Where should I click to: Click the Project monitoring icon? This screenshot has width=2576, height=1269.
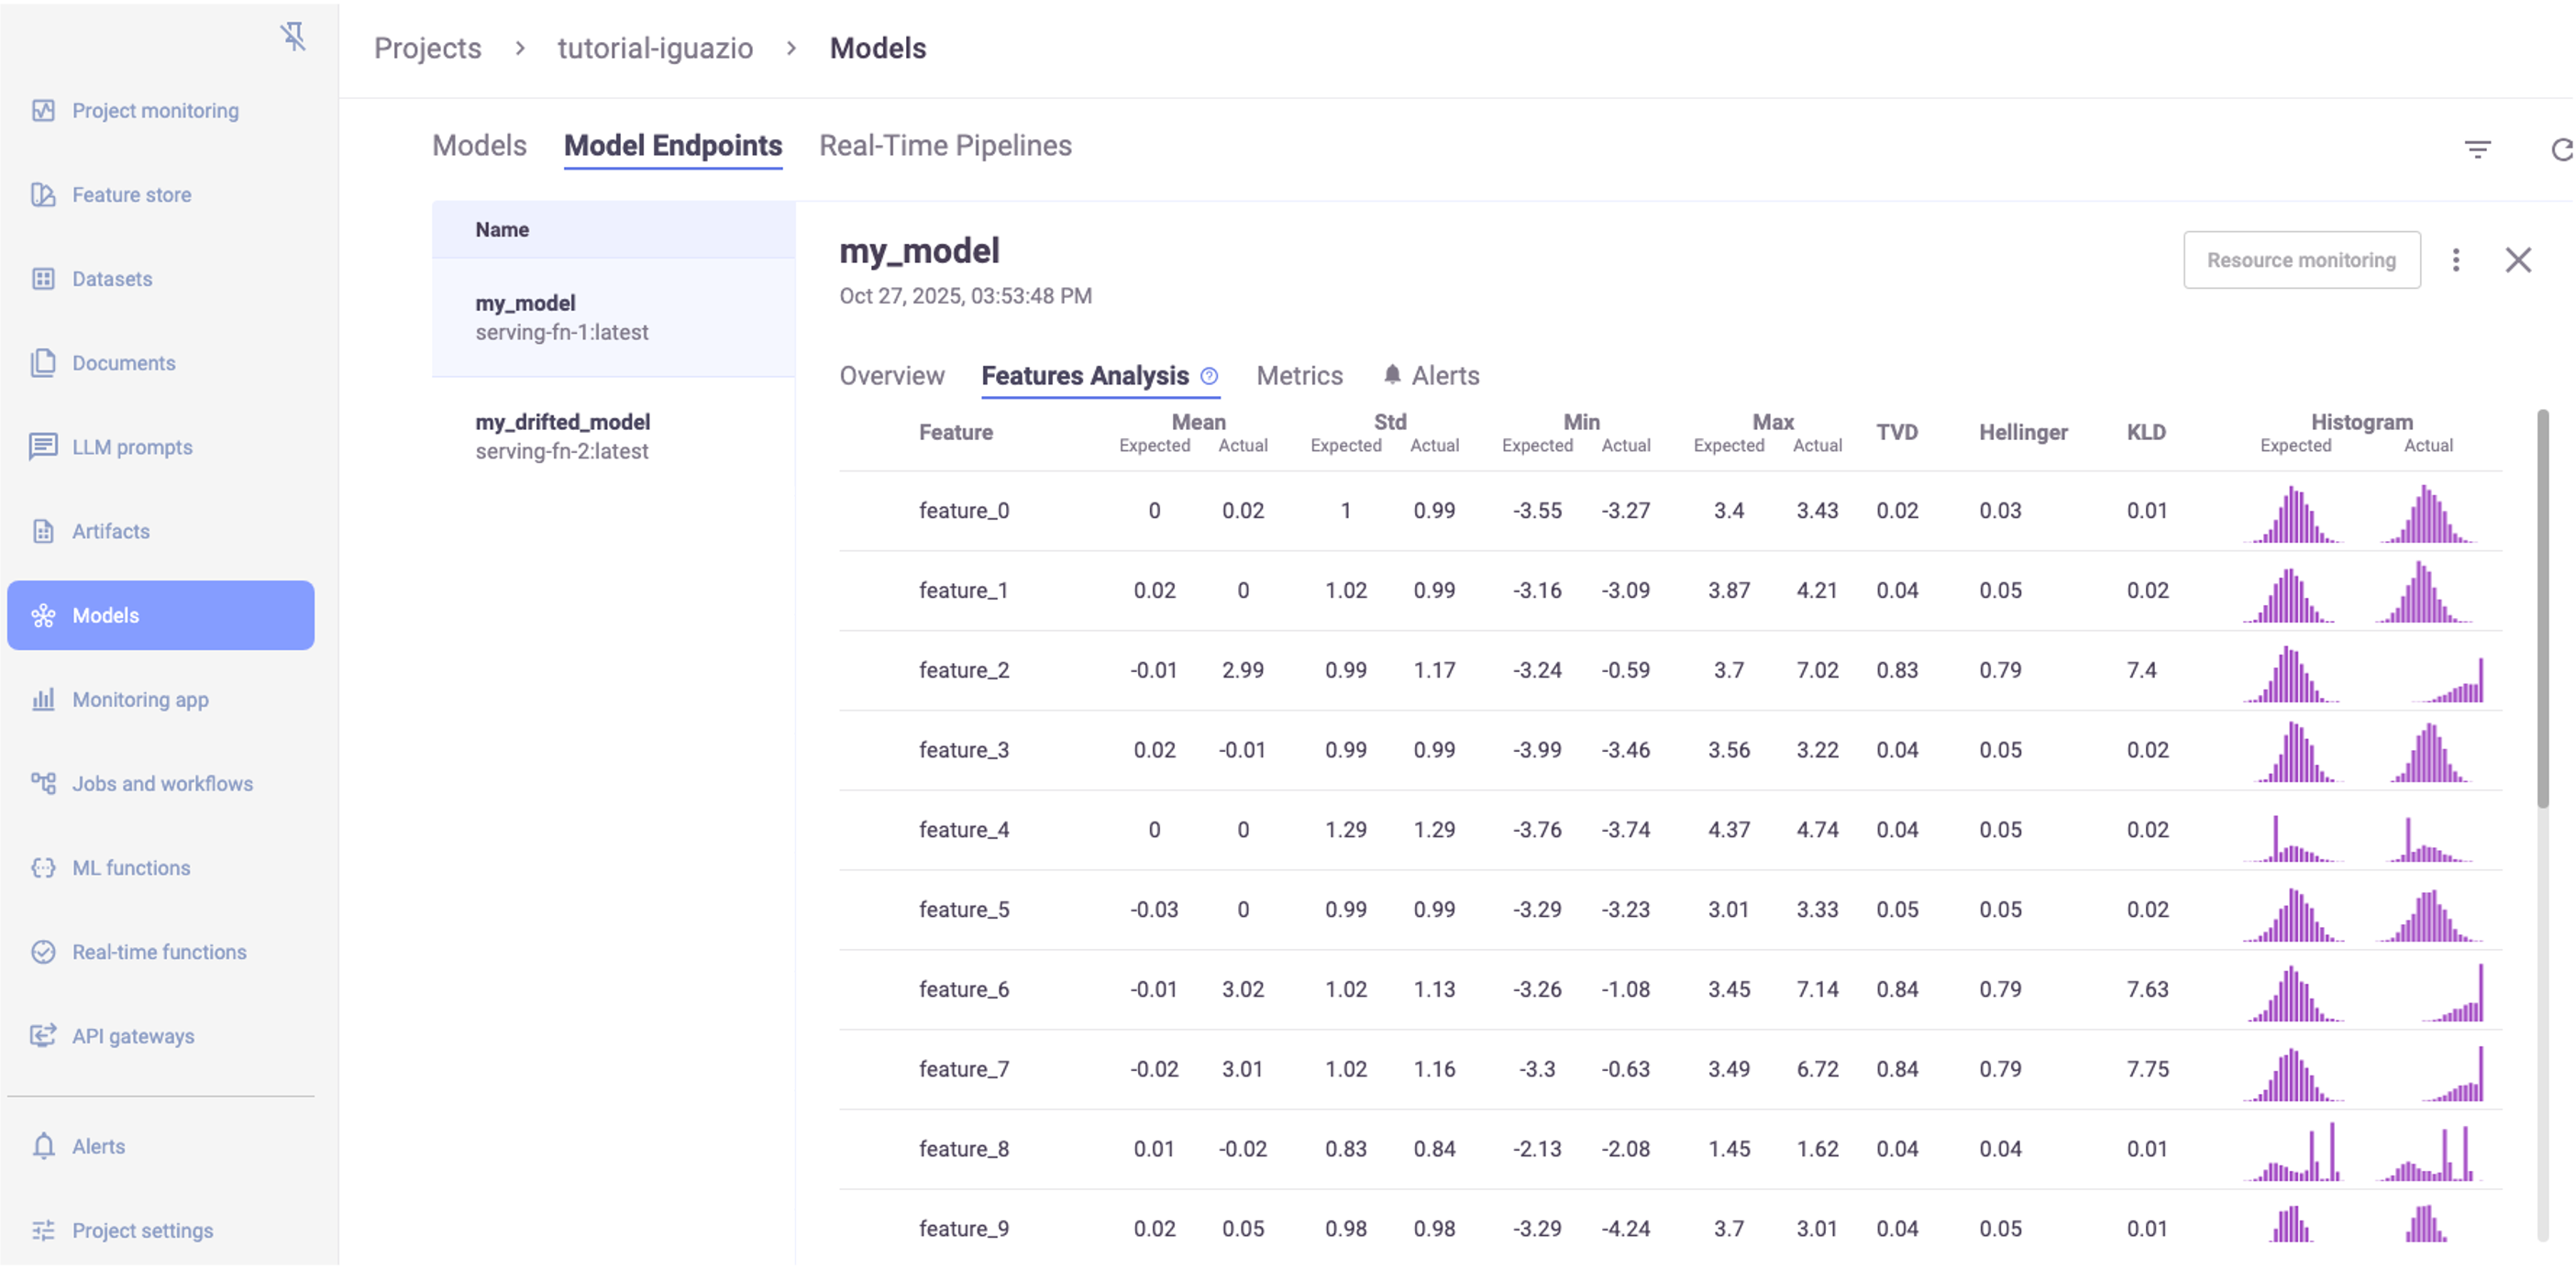(x=43, y=110)
